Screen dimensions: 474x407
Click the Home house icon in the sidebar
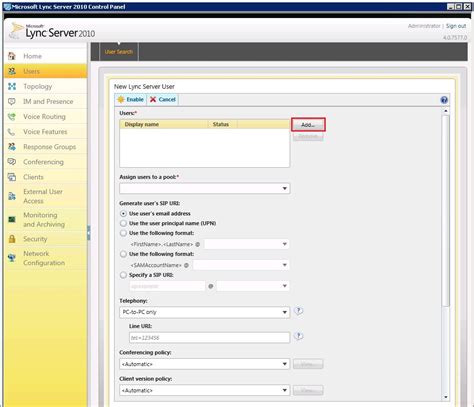coord(12,56)
